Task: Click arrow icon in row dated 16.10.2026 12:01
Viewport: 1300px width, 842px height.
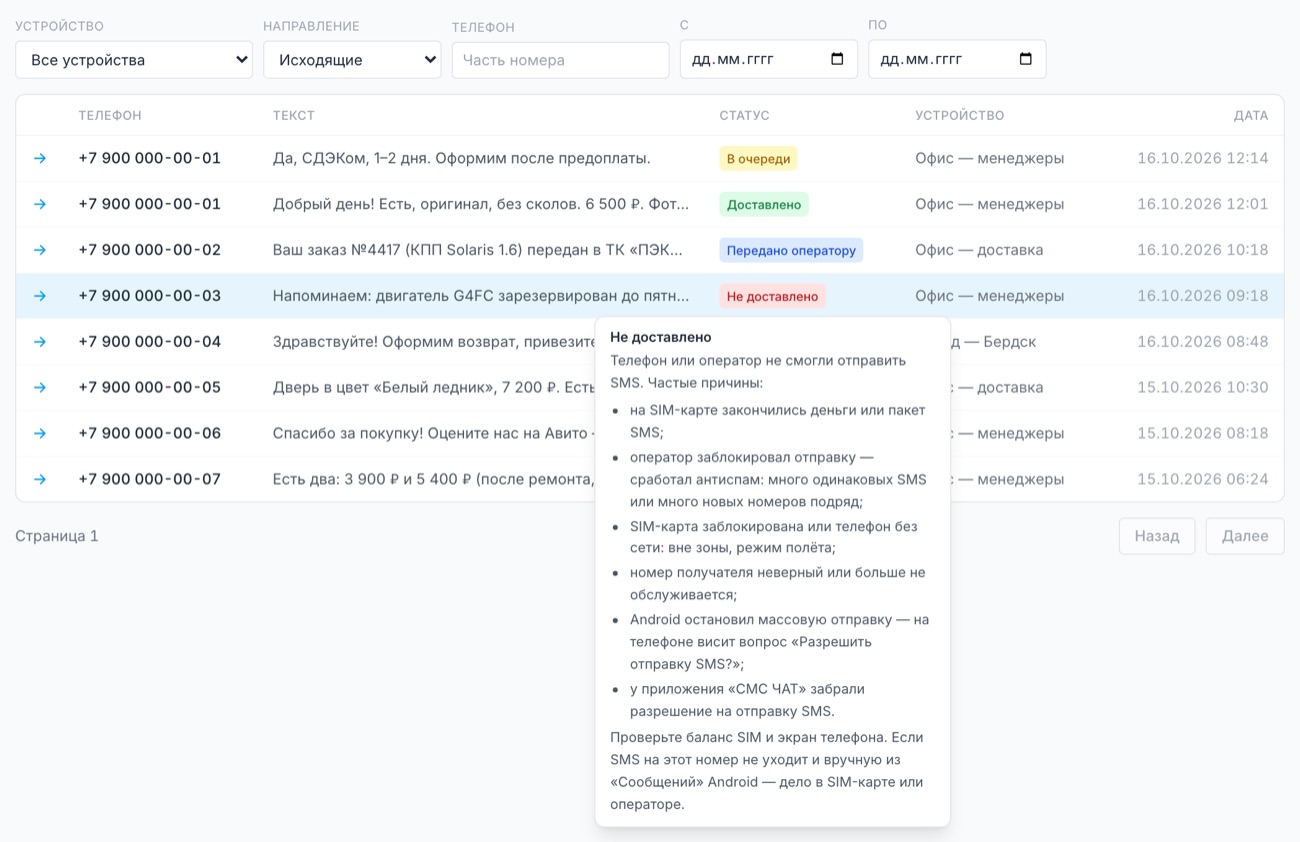Action: tap(40, 204)
